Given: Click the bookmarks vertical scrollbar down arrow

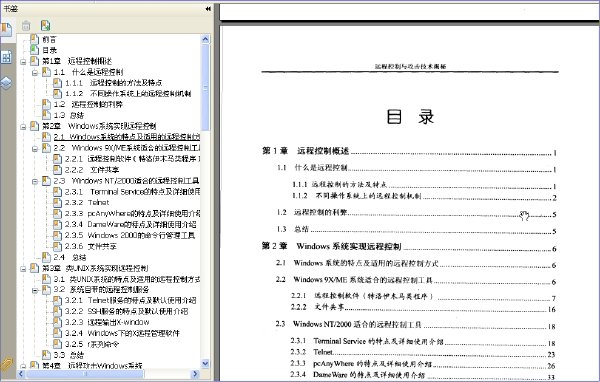Looking at the screenshot, I should [205, 363].
